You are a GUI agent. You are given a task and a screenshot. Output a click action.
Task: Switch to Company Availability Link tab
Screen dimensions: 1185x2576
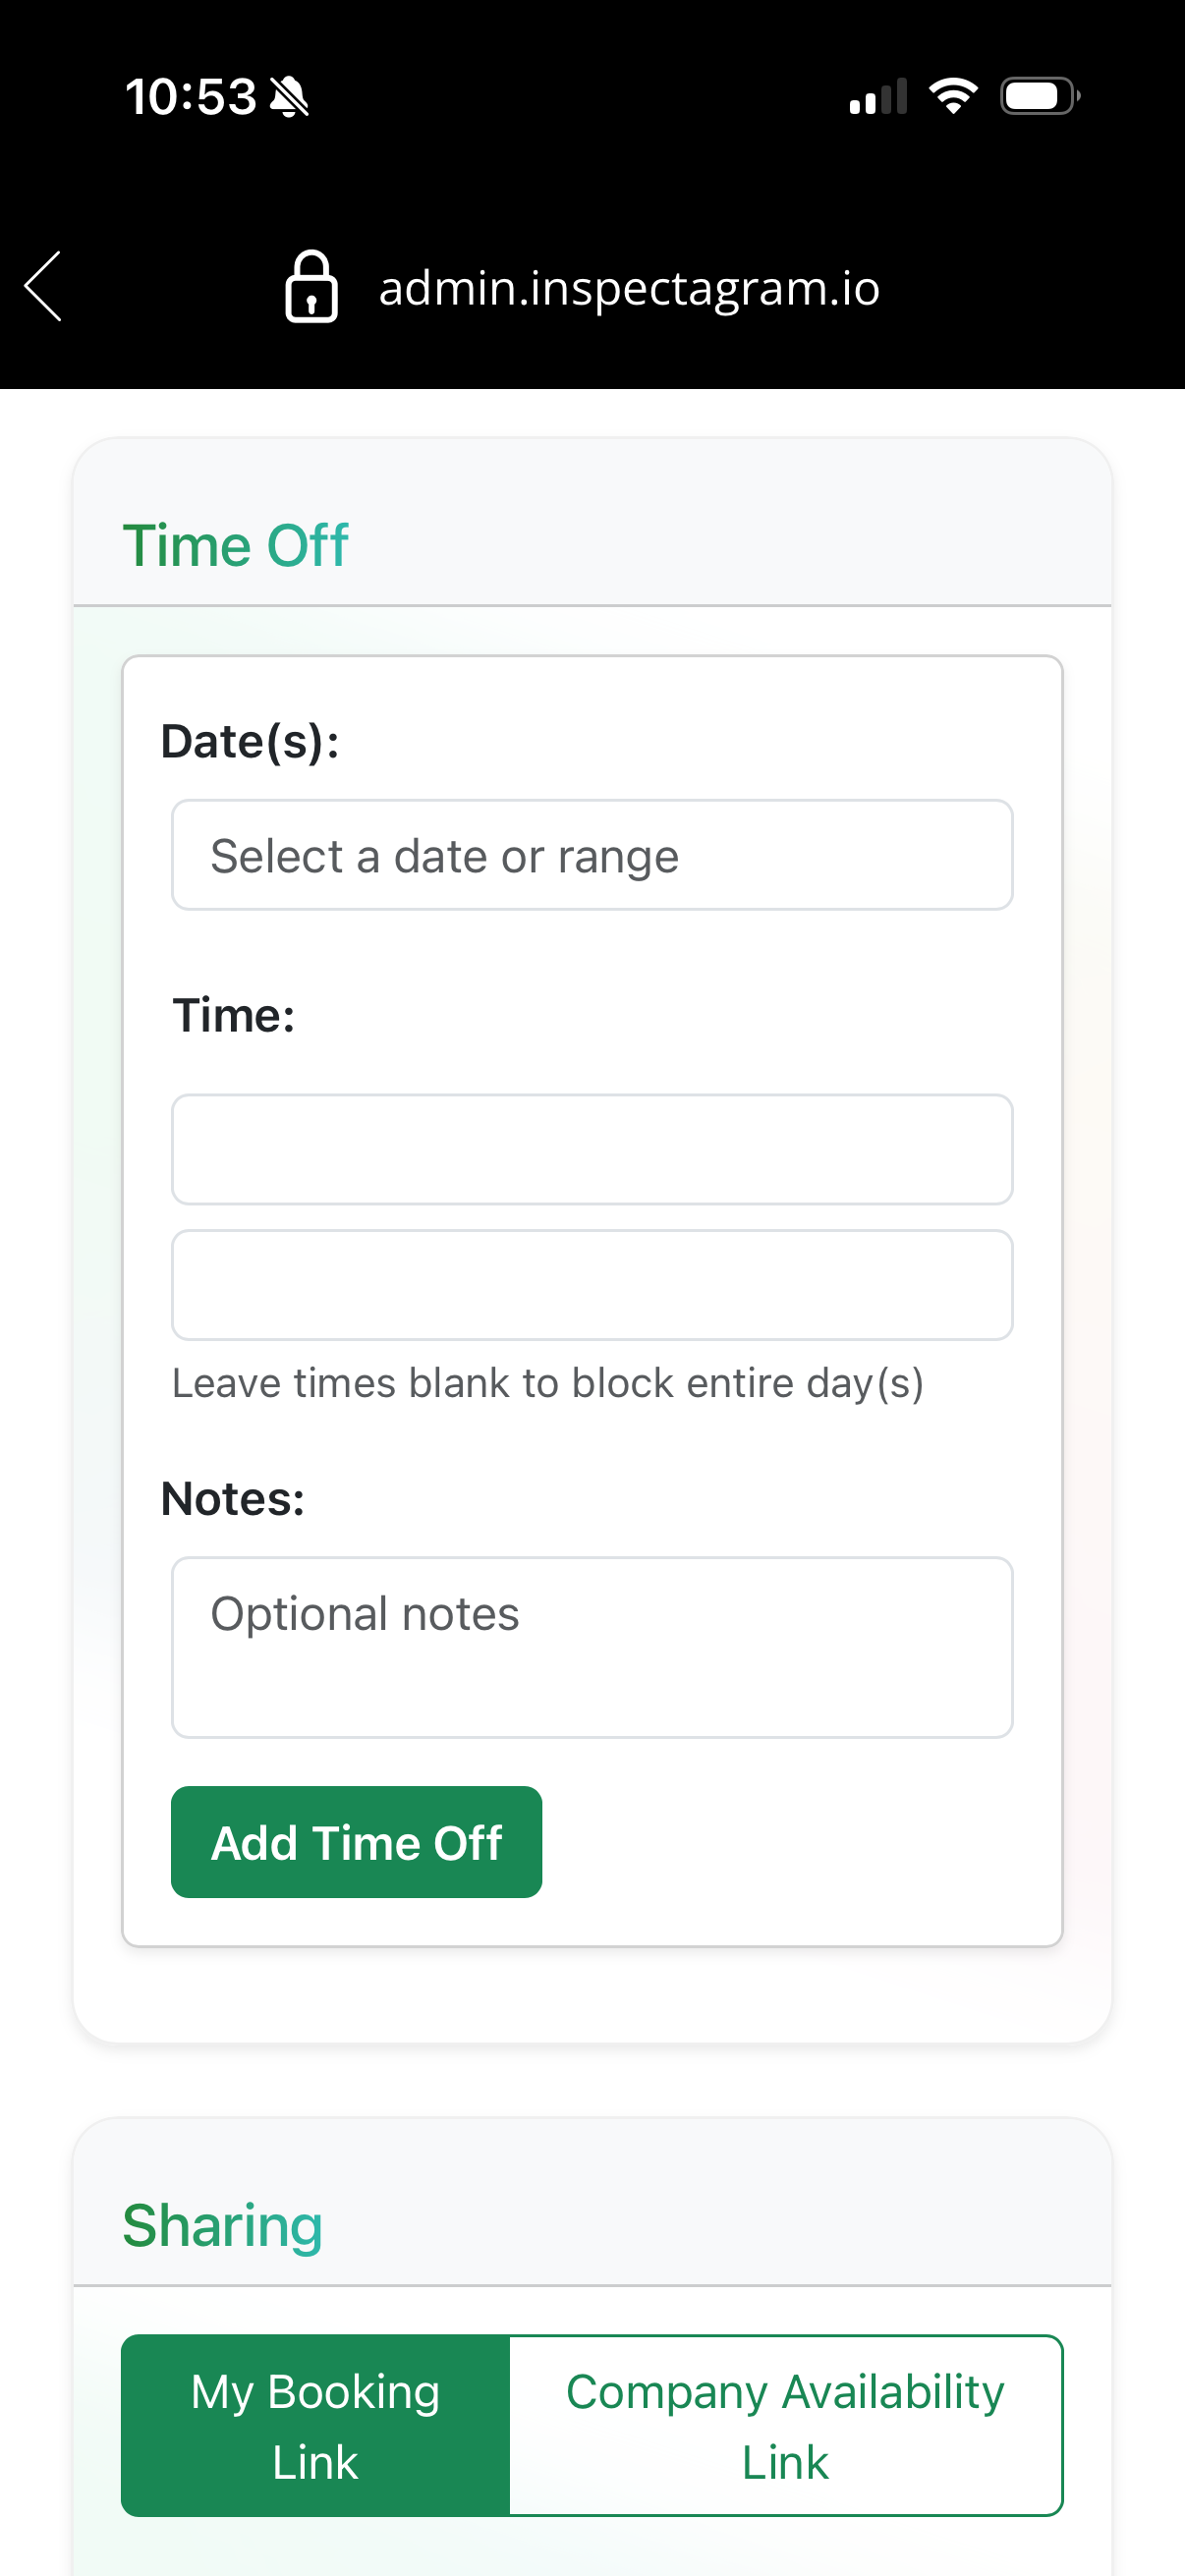pos(786,2426)
